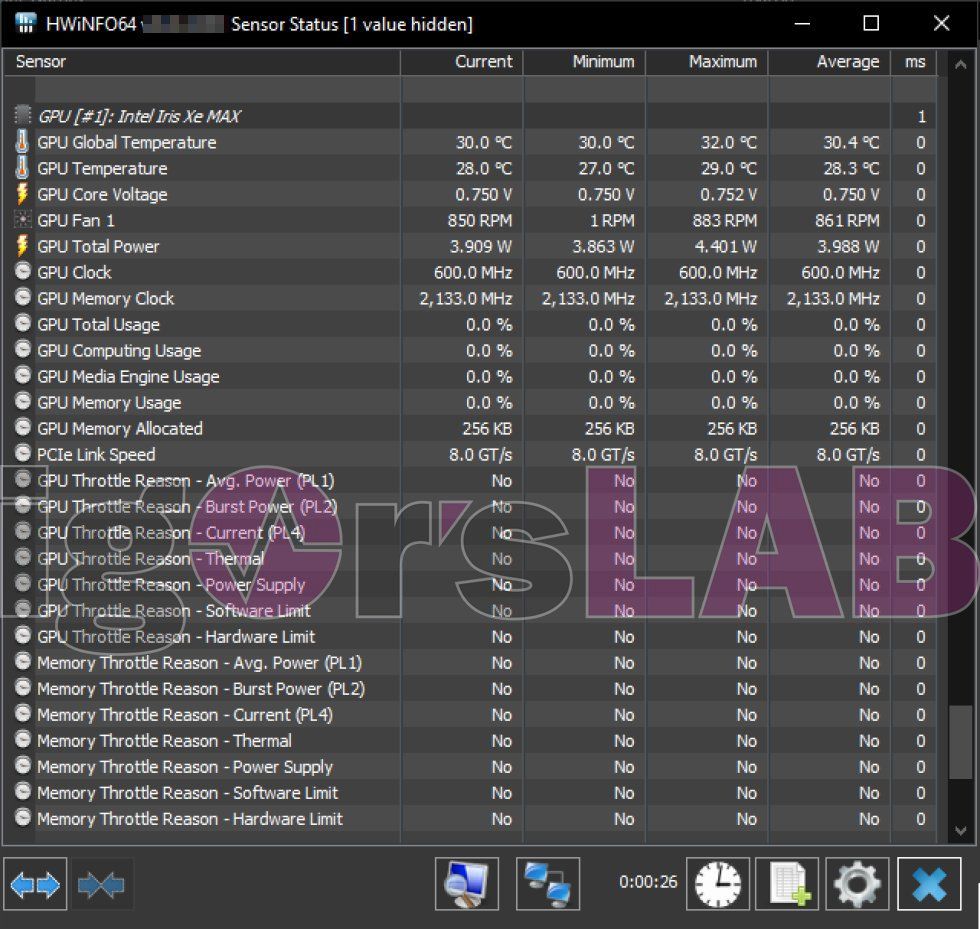
Task: Click the expand columns blue arrows button
Action: click(35, 885)
